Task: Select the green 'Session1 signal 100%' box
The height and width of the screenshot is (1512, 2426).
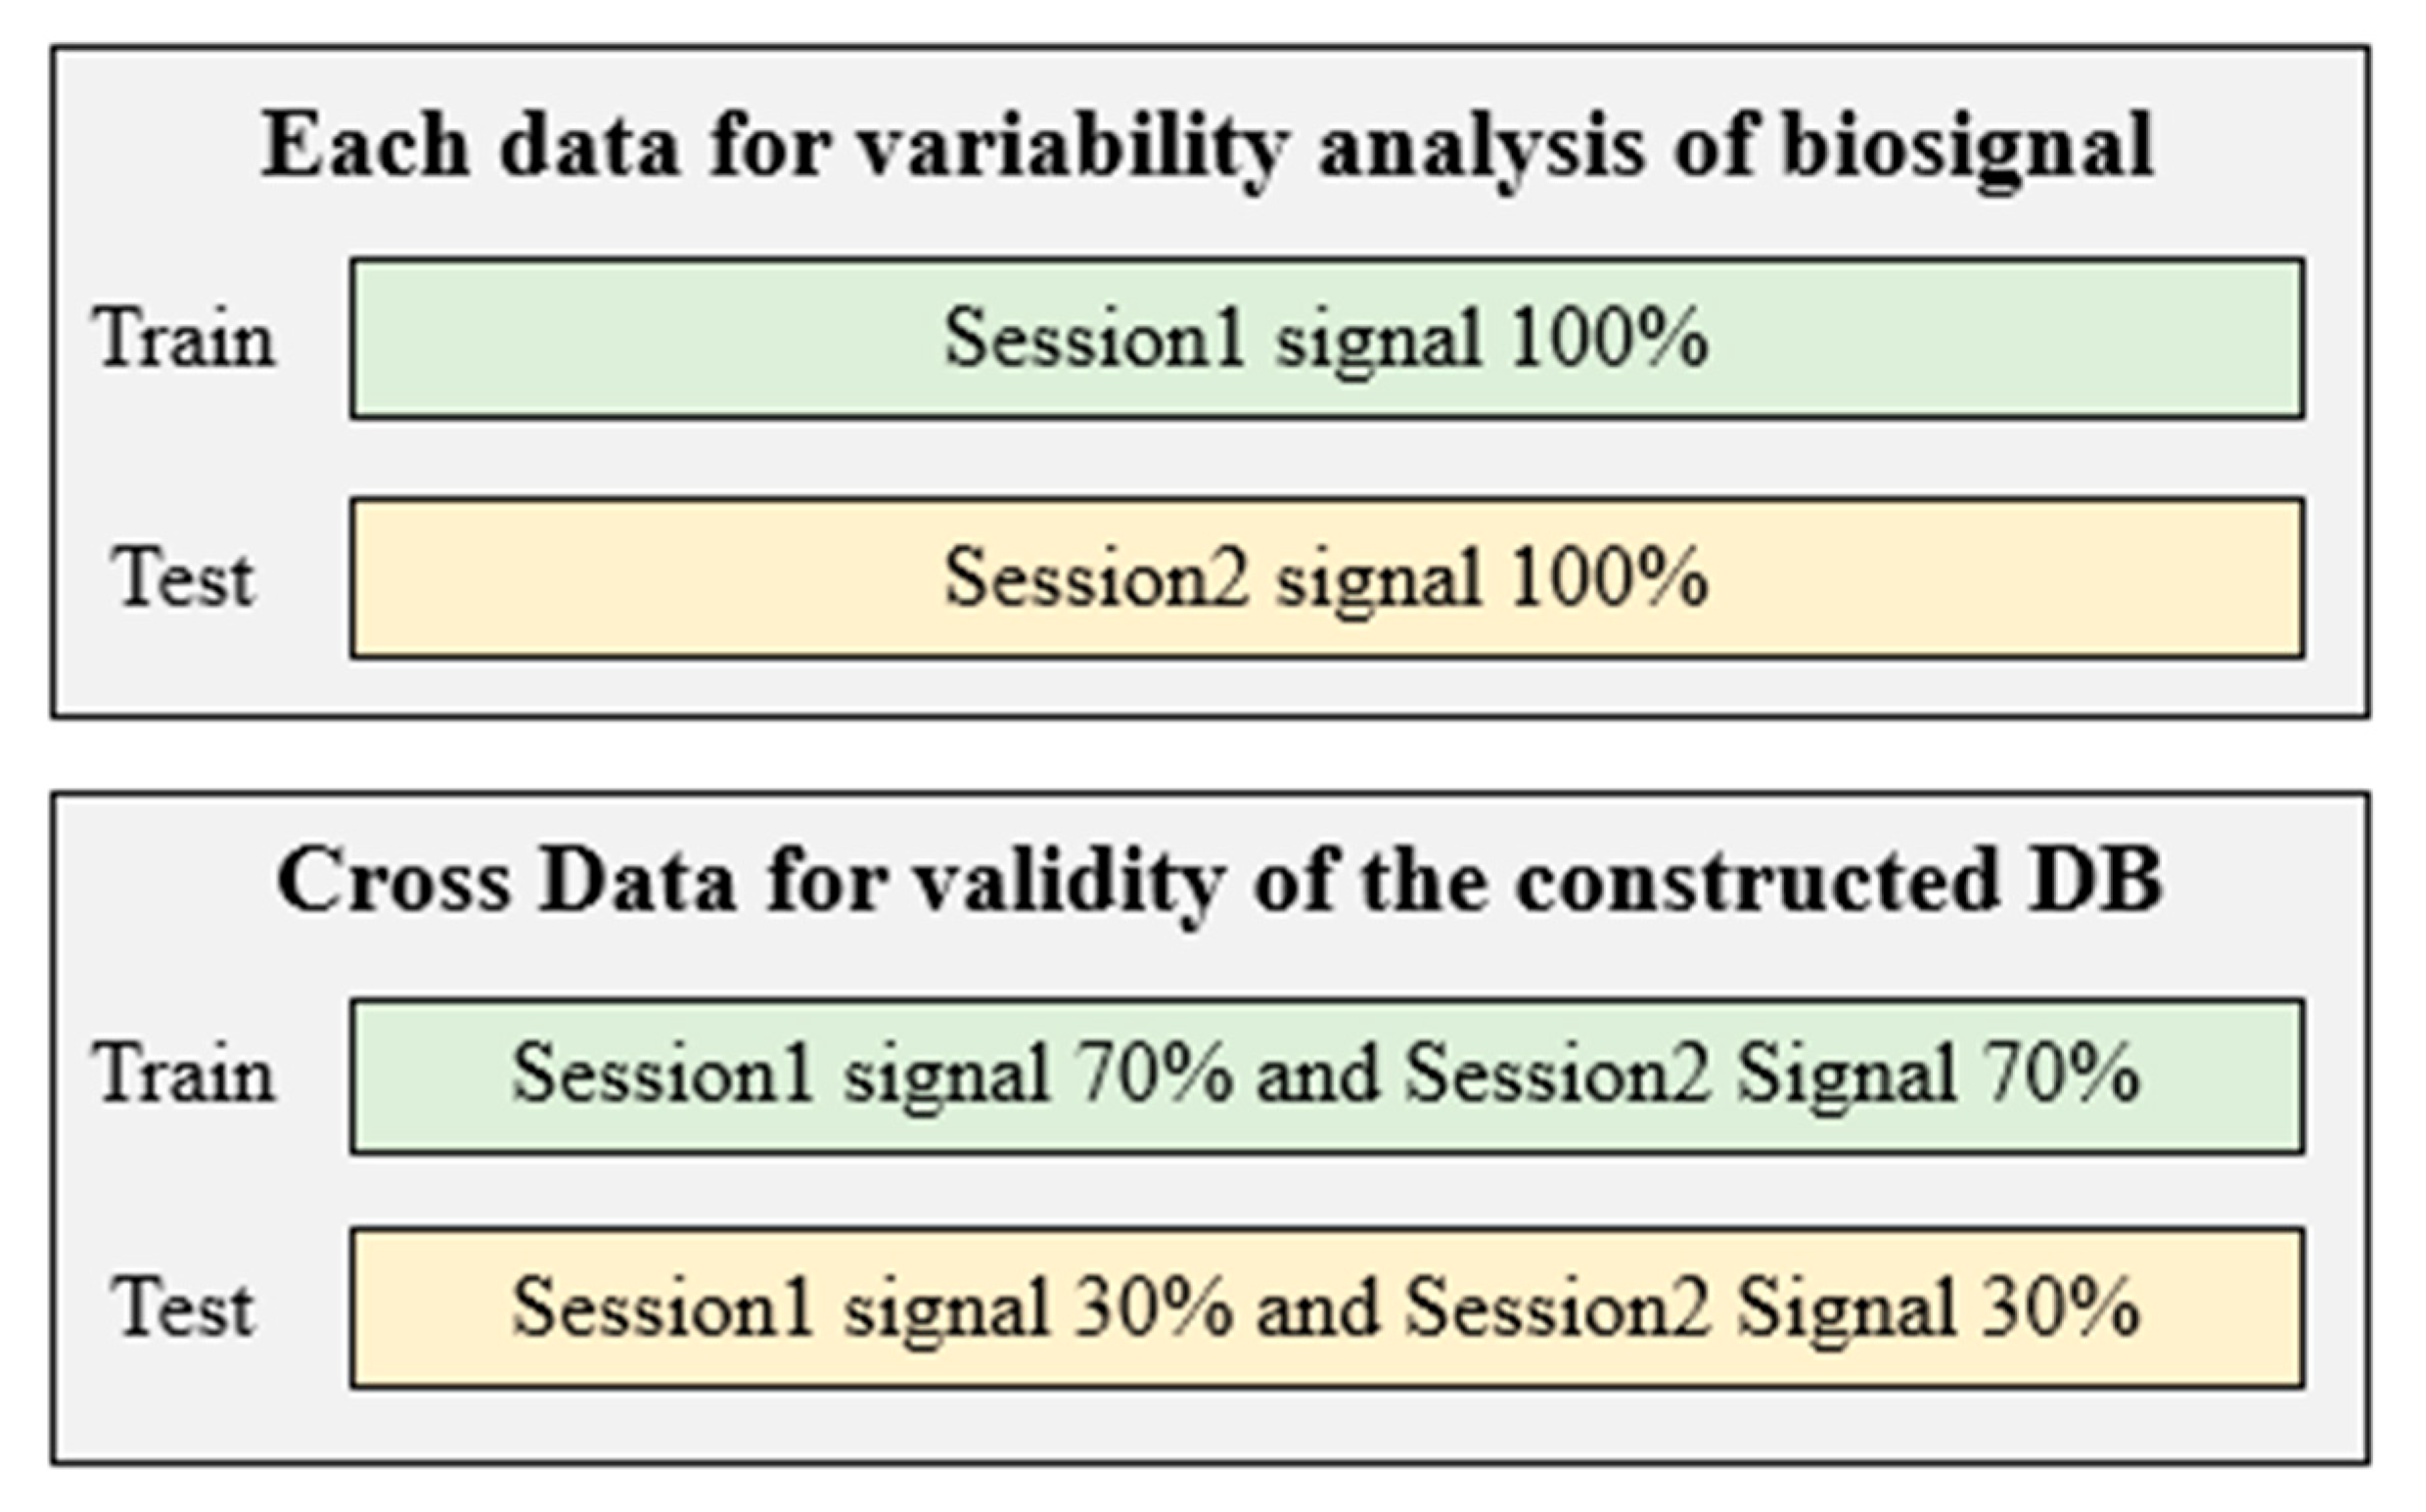Action: click(x=1327, y=338)
